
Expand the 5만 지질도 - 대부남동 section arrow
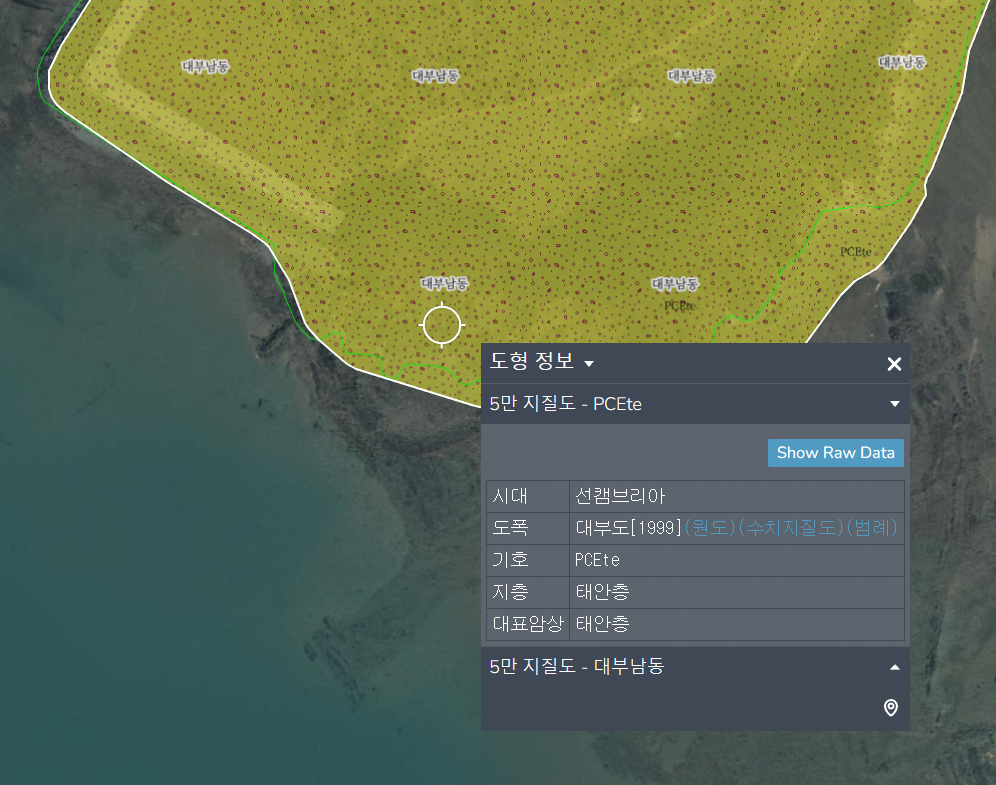click(894, 667)
